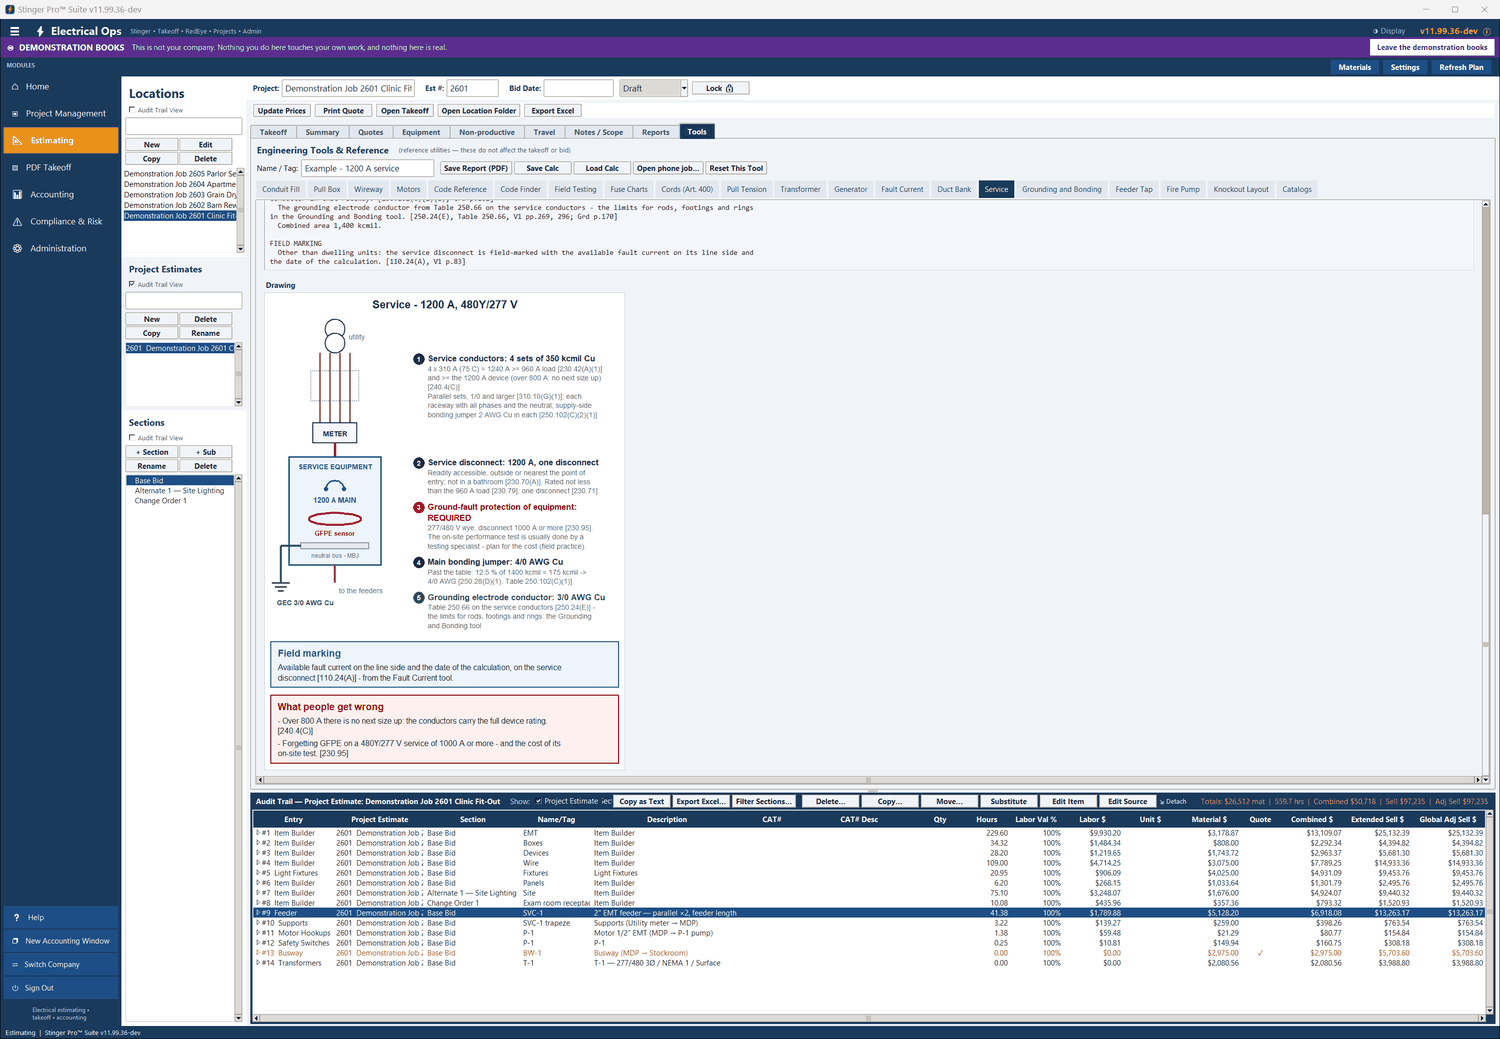
Task: Select Alternate 1 — Site Lighting section
Action: pyautogui.click(x=180, y=491)
